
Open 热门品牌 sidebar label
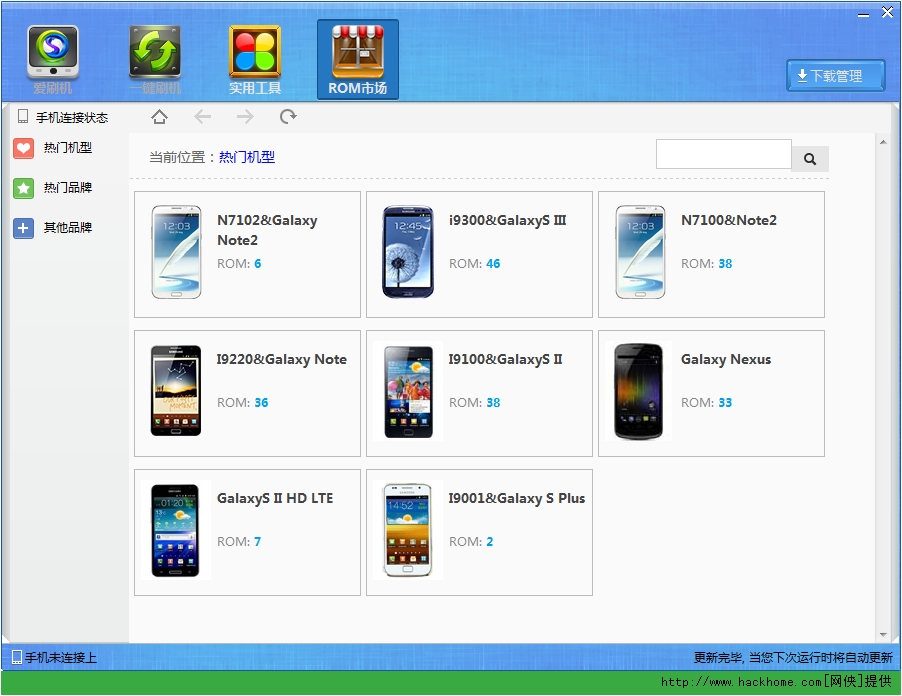pyautogui.click(x=68, y=188)
